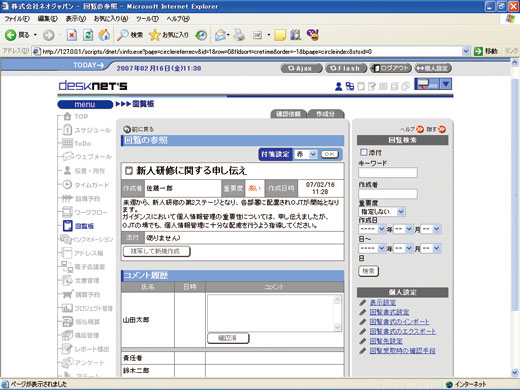Click the 個人設定 header button
The width and height of the screenshot is (520, 390).
[433, 68]
